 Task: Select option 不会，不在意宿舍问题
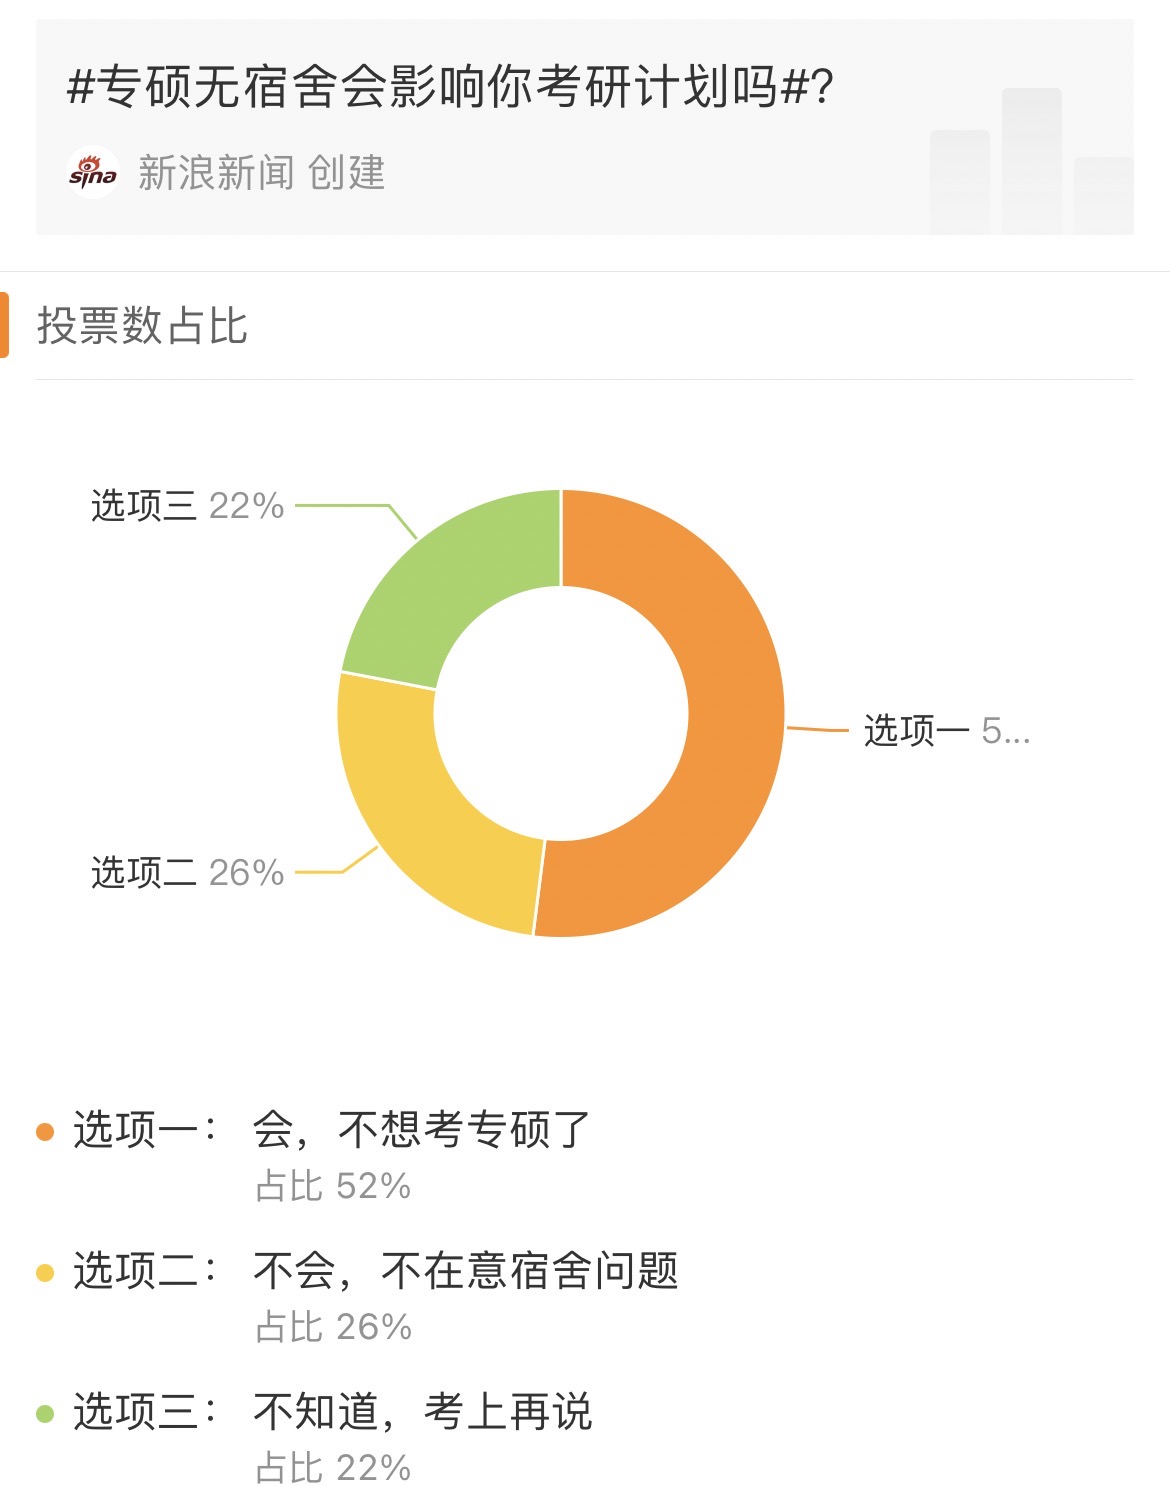pyautogui.click(x=465, y=1271)
